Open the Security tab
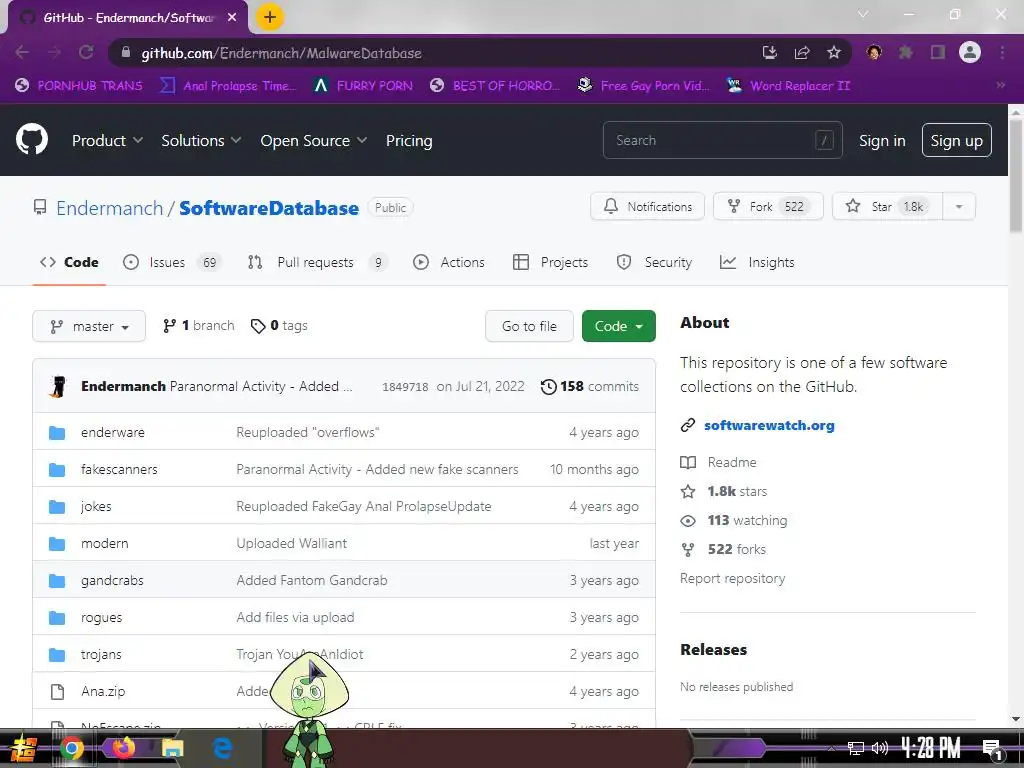The image size is (1024, 768). (654, 262)
